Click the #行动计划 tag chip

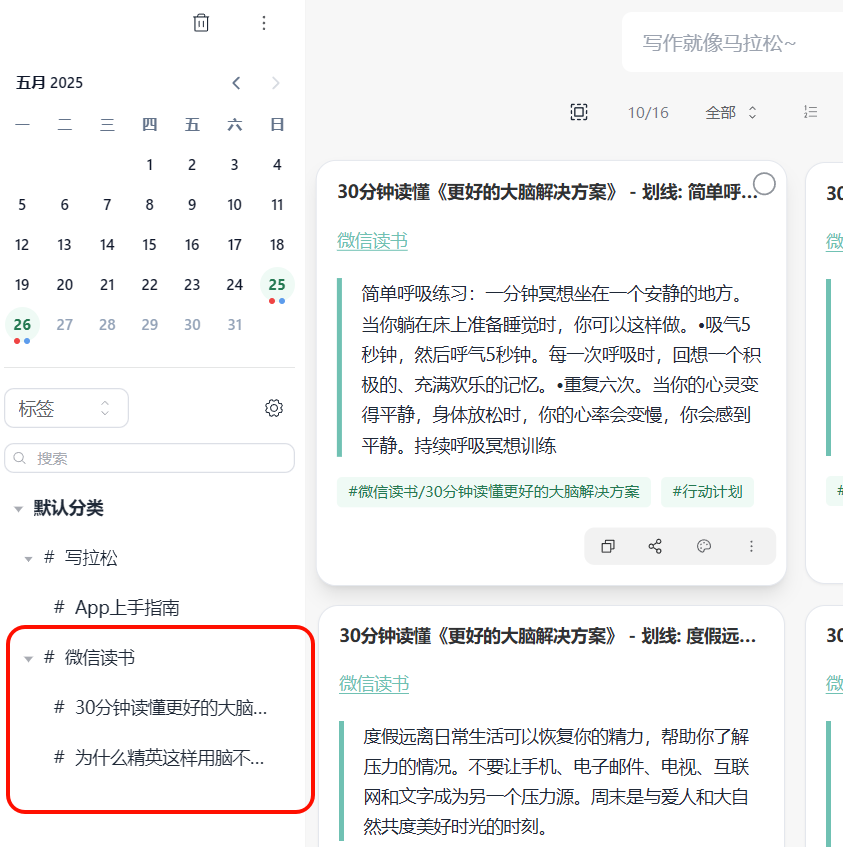(707, 492)
